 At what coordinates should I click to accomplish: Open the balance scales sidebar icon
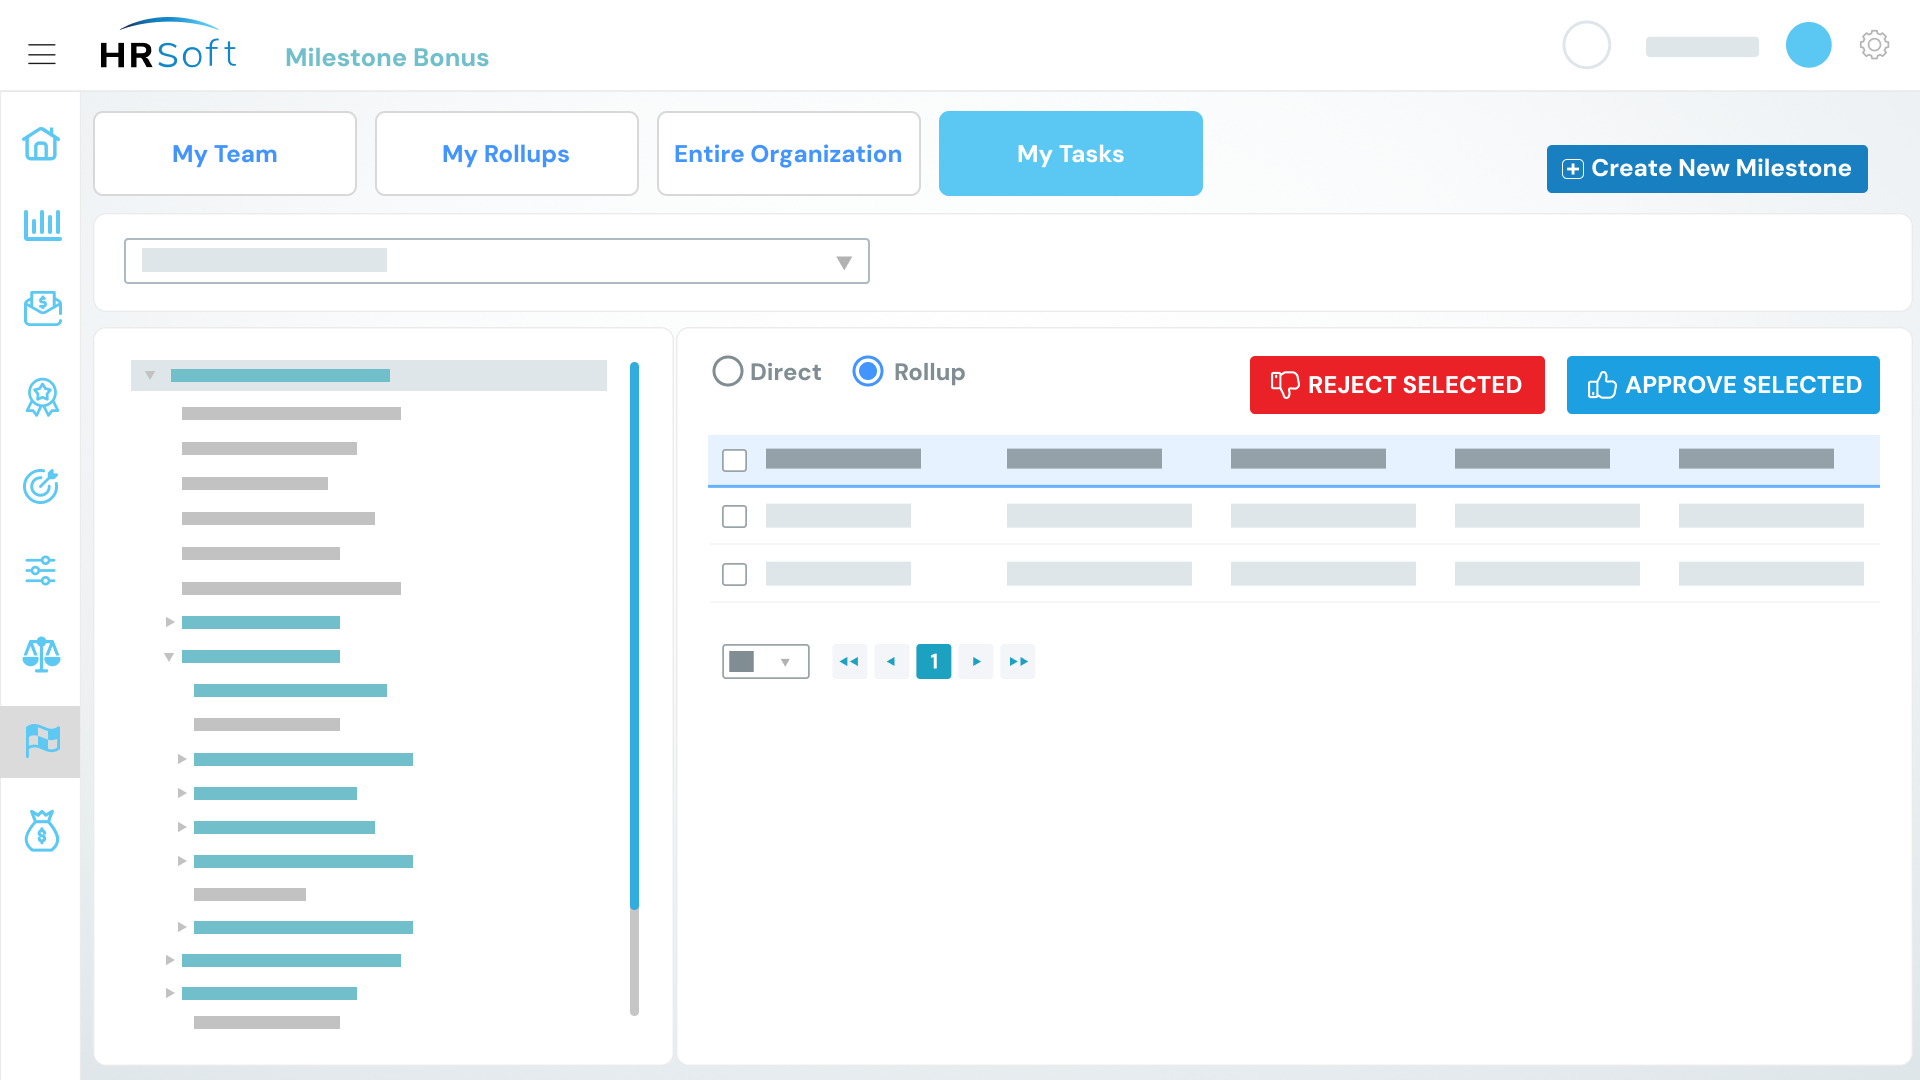(x=41, y=655)
